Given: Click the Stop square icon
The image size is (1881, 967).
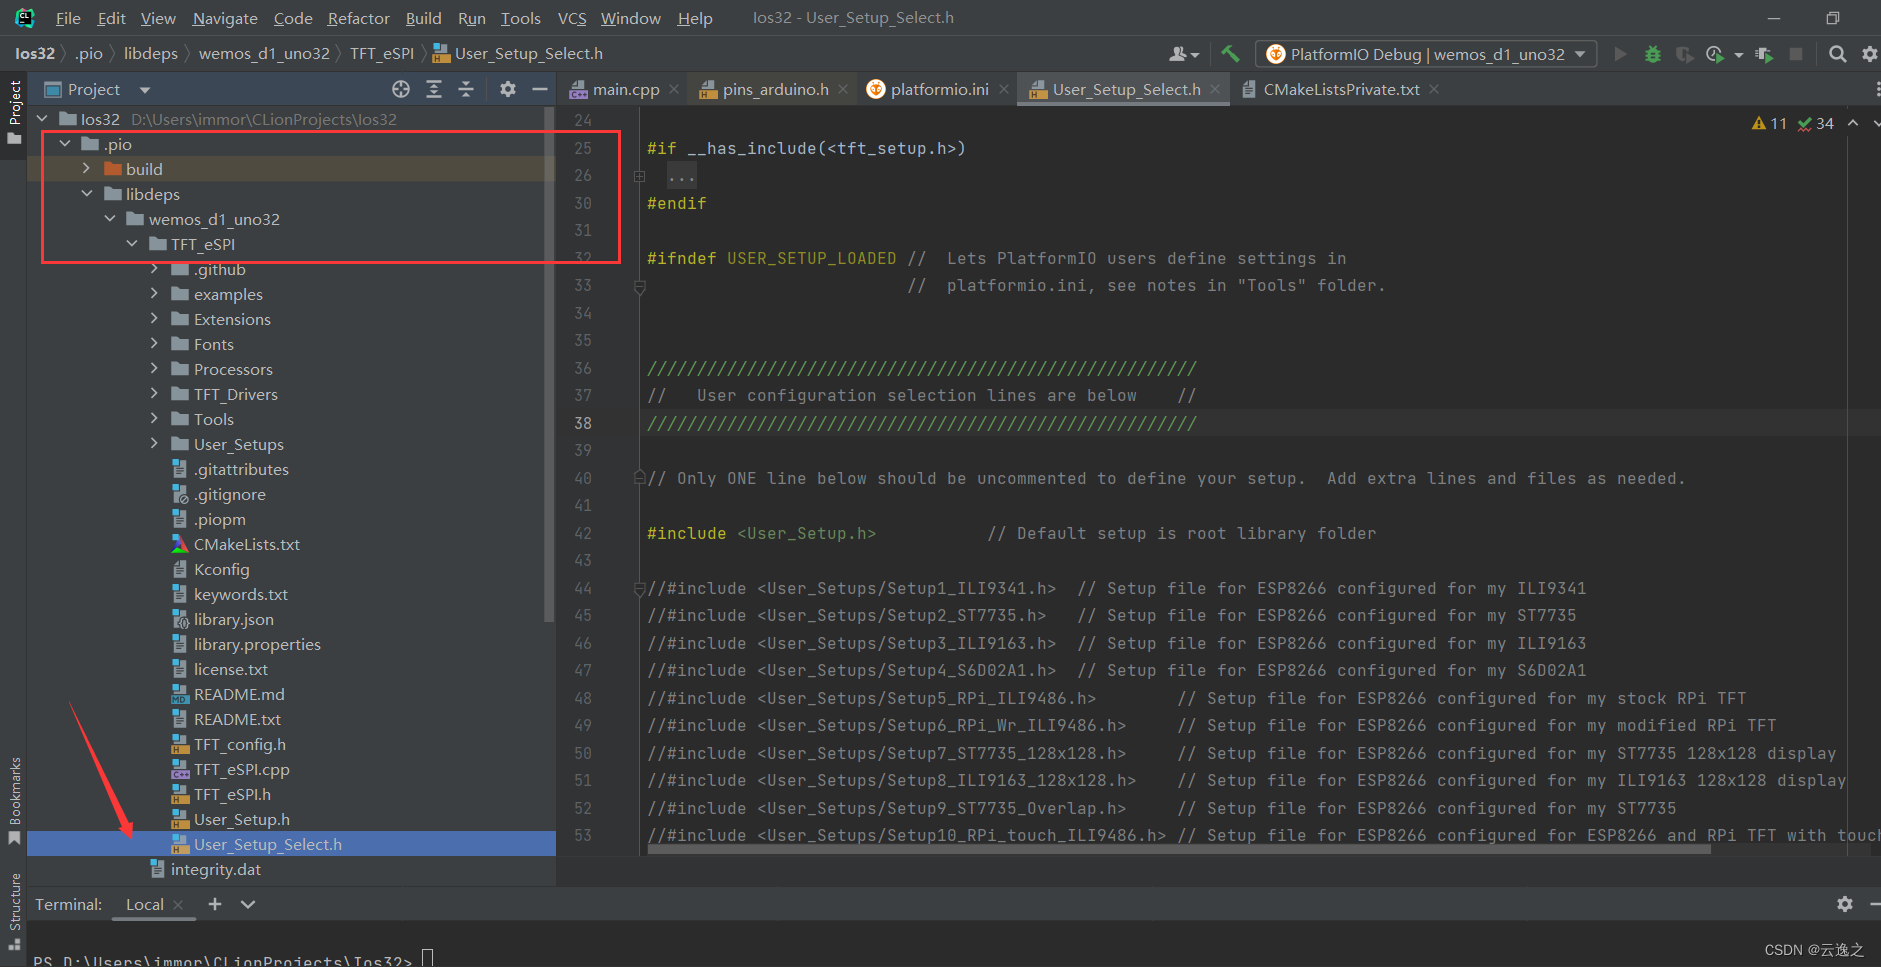Looking at the screenshot, I should tap(1796, 54).
